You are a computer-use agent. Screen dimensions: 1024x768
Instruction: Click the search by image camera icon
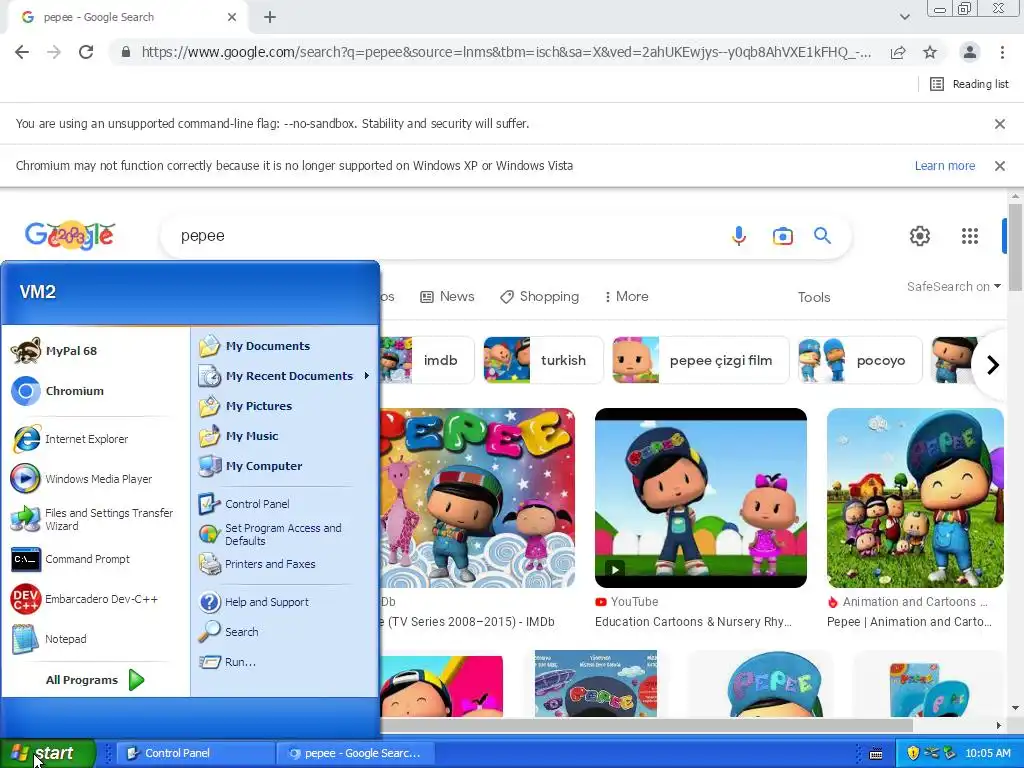point(782,236)
